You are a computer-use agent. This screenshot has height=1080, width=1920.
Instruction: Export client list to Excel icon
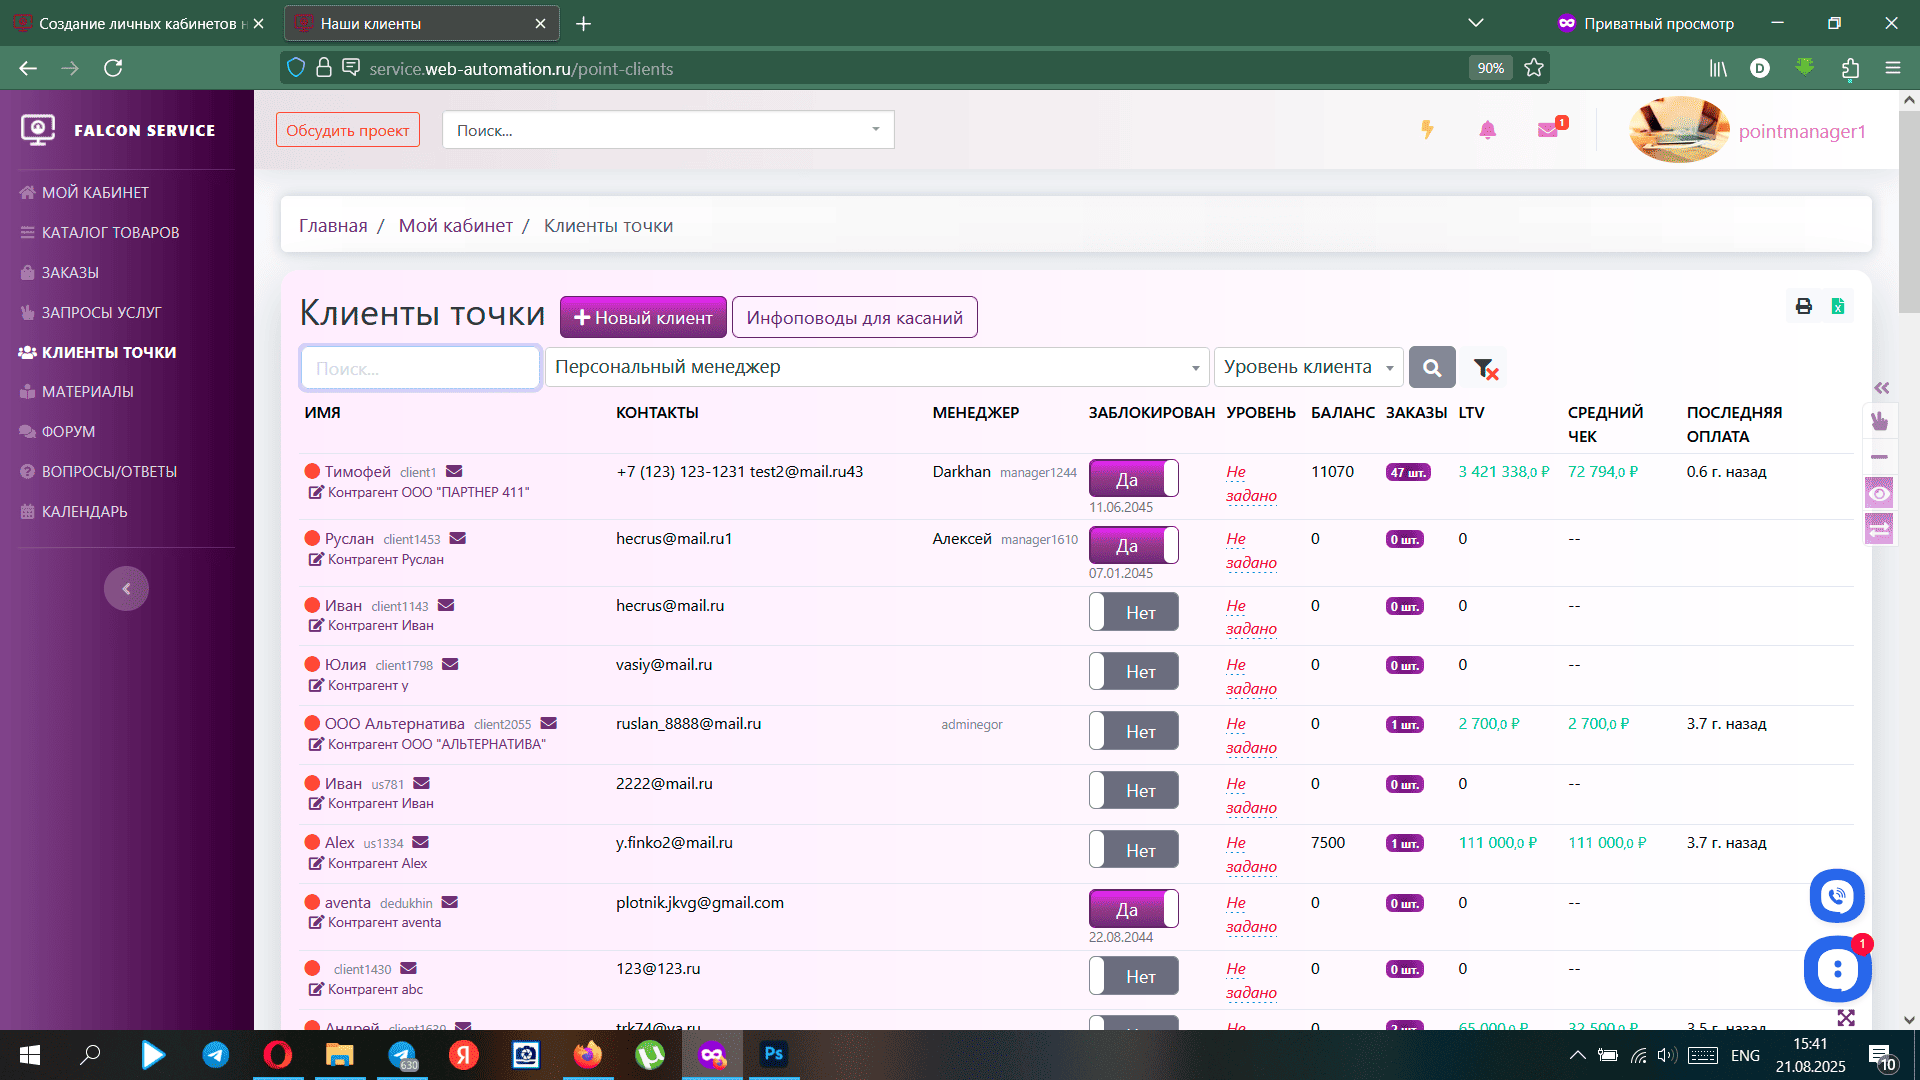[x=1838, y=306]
